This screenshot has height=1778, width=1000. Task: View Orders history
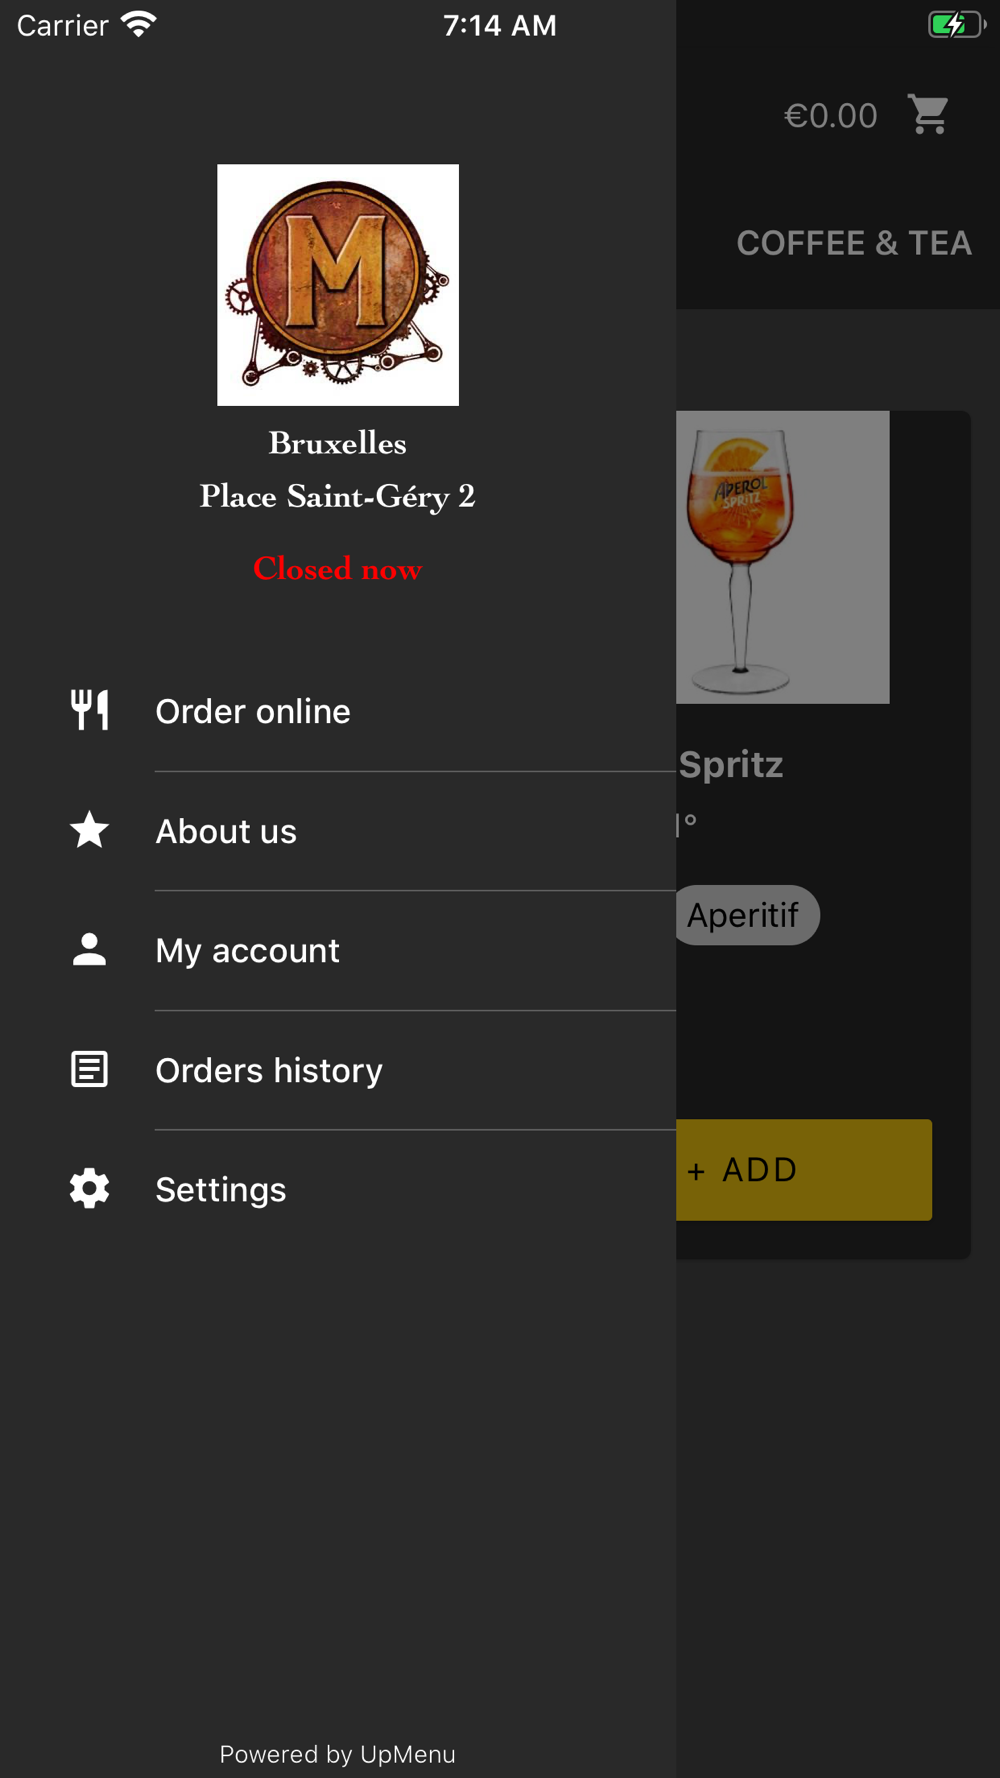(338, 1070)
